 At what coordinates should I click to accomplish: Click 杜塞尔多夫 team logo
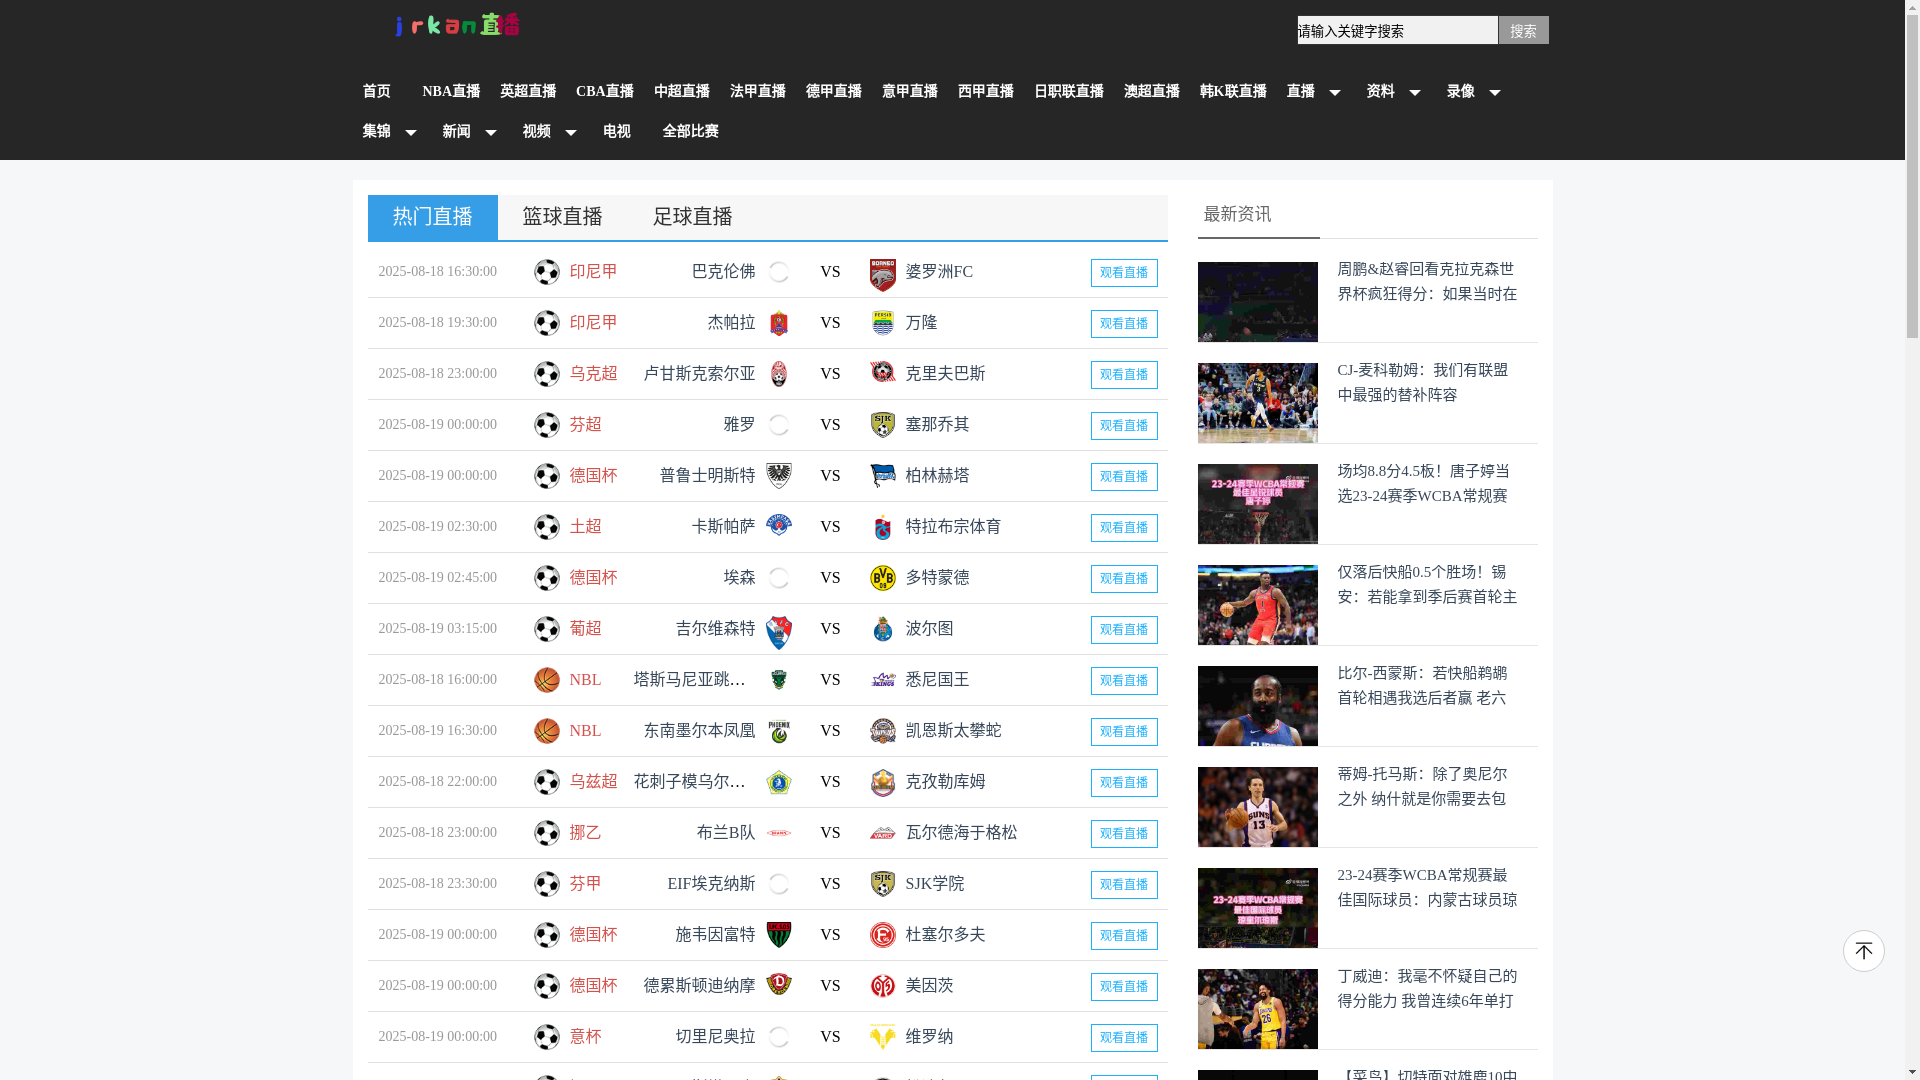pos(882,935)
